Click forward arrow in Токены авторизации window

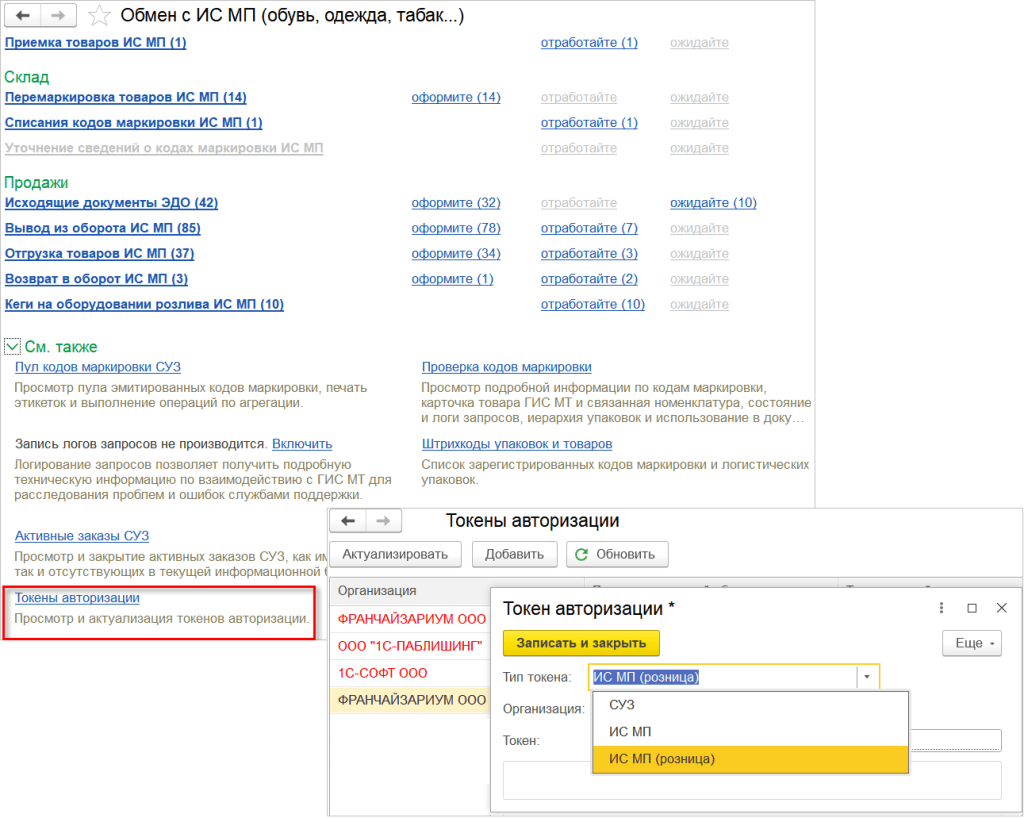pos(383,521)
